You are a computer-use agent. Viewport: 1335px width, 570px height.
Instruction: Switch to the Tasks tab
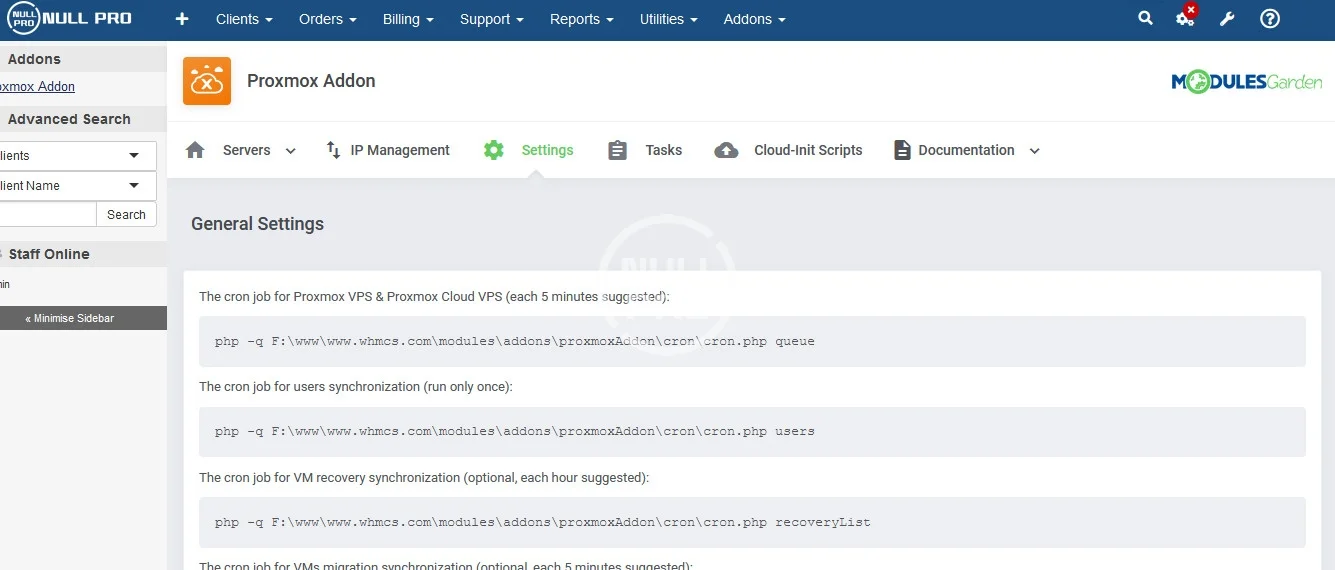click(663, 150)
